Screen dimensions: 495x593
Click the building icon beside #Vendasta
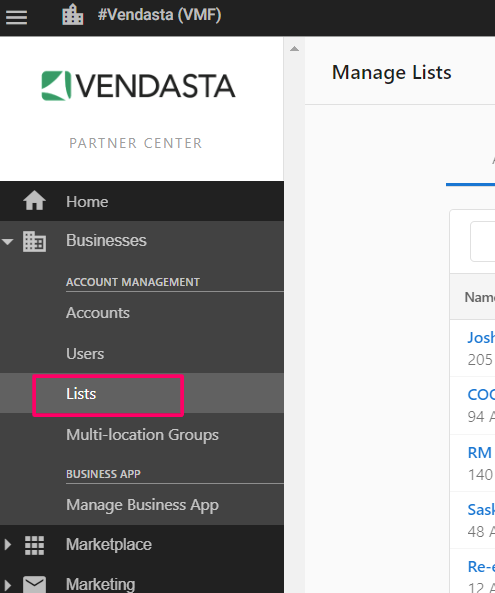(73, 15)
